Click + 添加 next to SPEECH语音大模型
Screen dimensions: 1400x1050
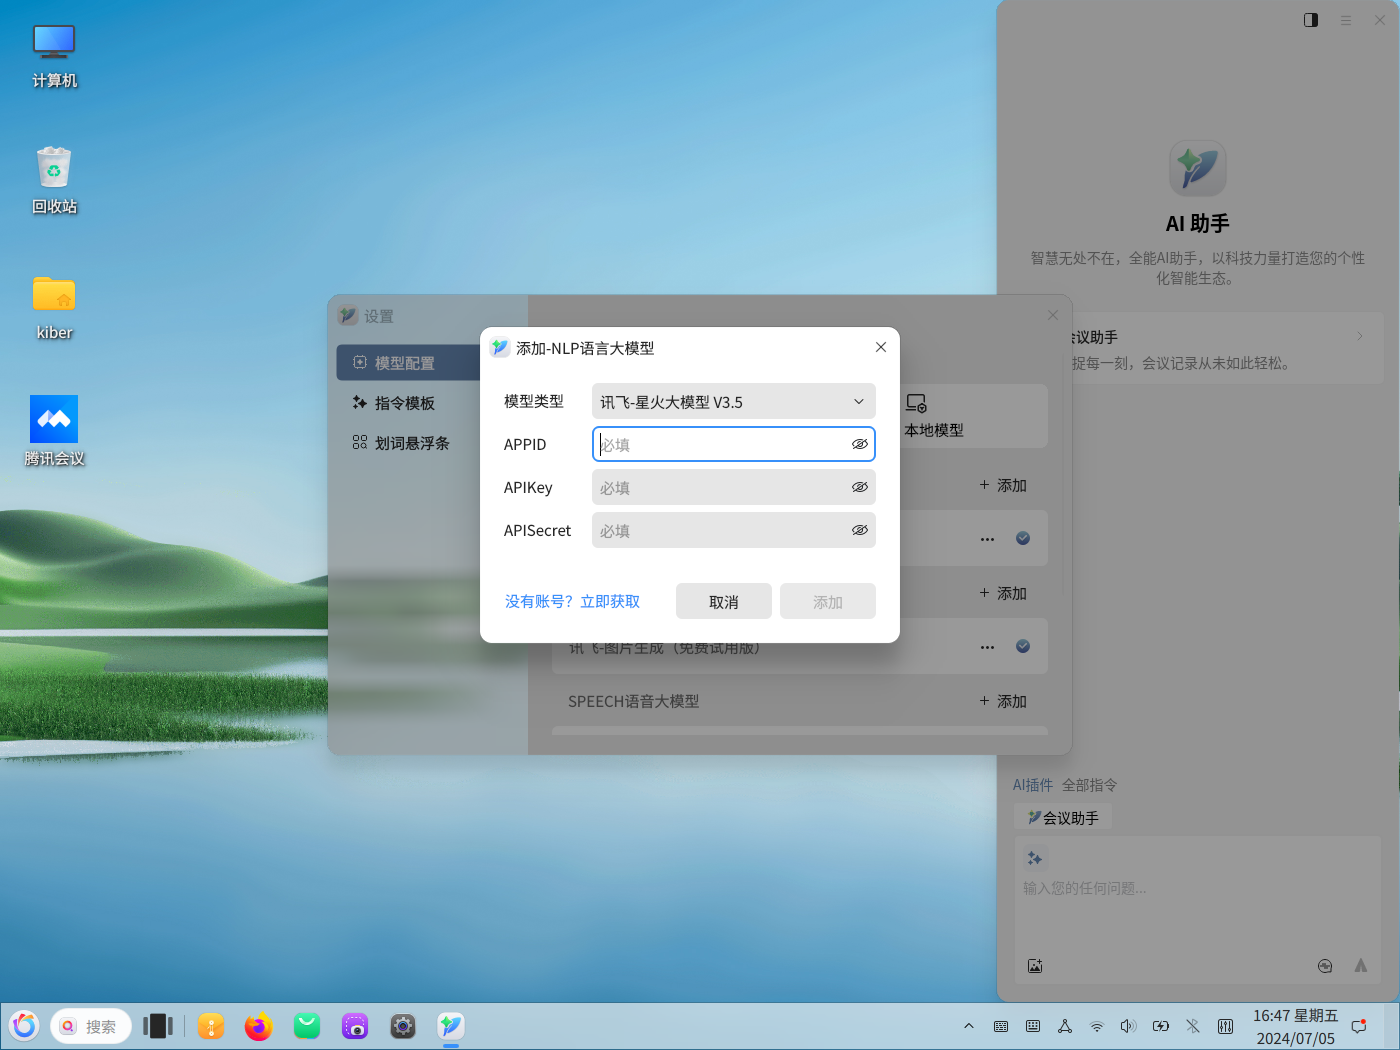point(1003,701)
